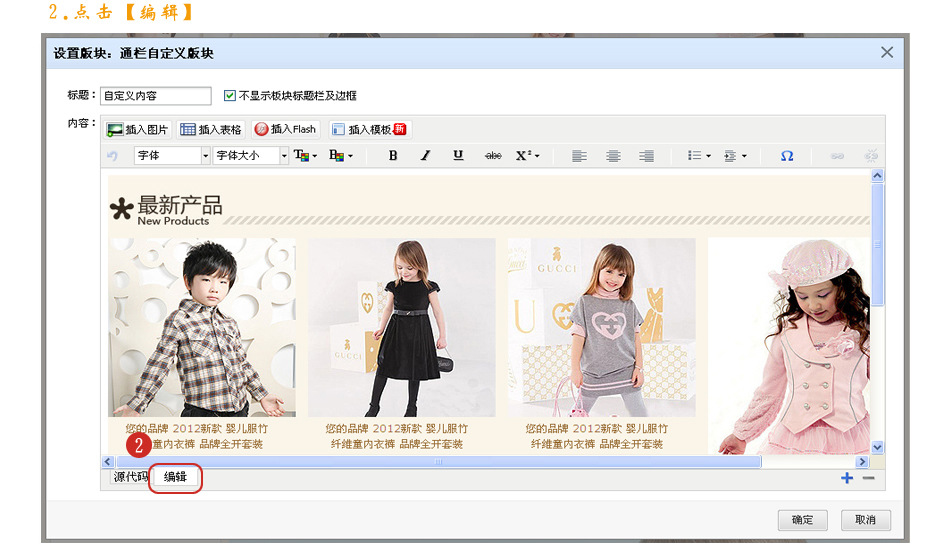Image resolution: width=950 pixels, height=558 pixels.
Task: Close the 设置版块 dialog
Action: point(887,53)
